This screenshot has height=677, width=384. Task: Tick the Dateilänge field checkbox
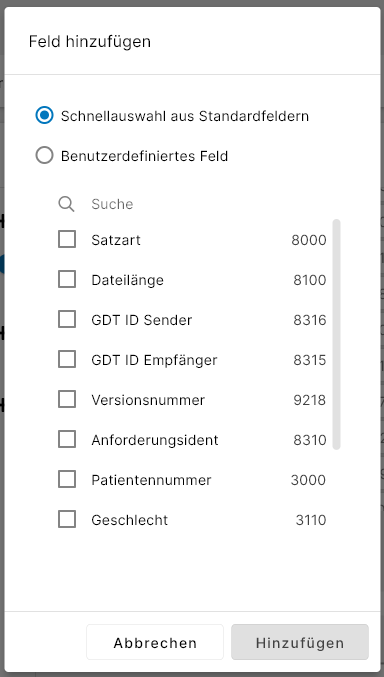[67, 279]
